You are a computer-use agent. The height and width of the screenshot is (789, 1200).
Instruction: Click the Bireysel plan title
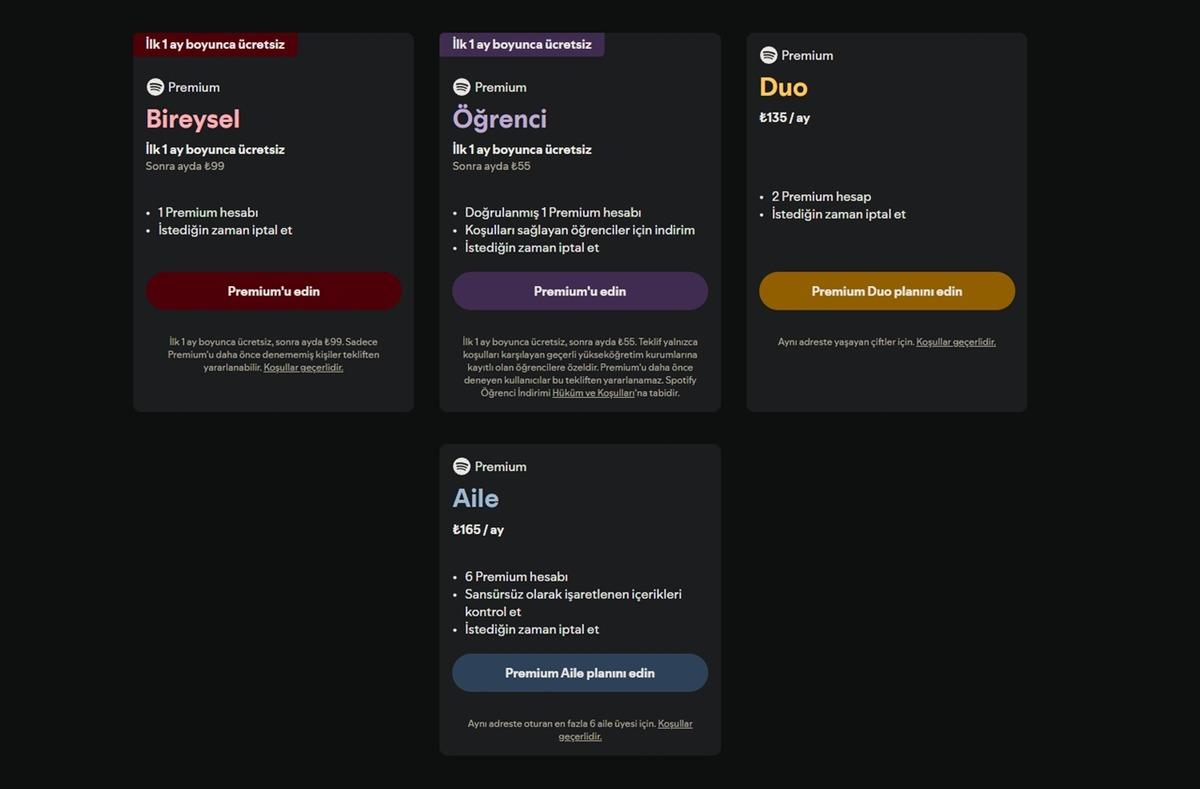(193, 119)
